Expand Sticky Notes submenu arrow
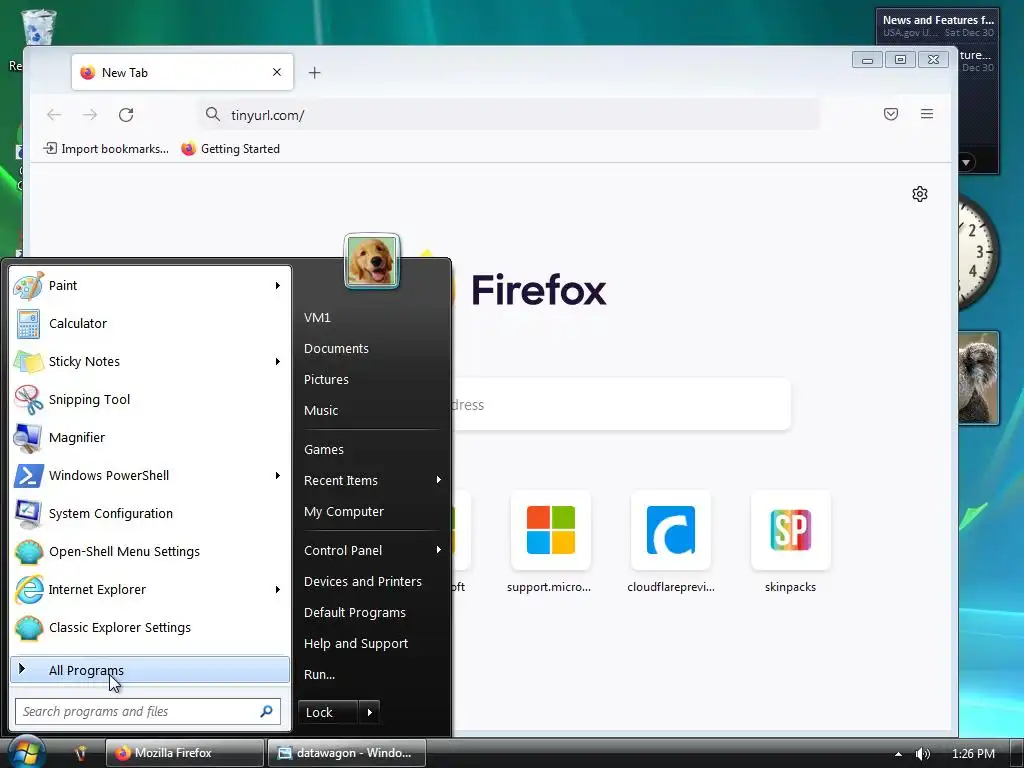This screenshot has width=1024, height=768. coord(278,361)
